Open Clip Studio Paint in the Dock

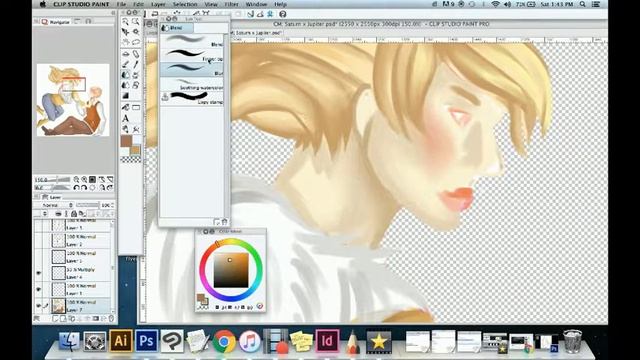172,341
